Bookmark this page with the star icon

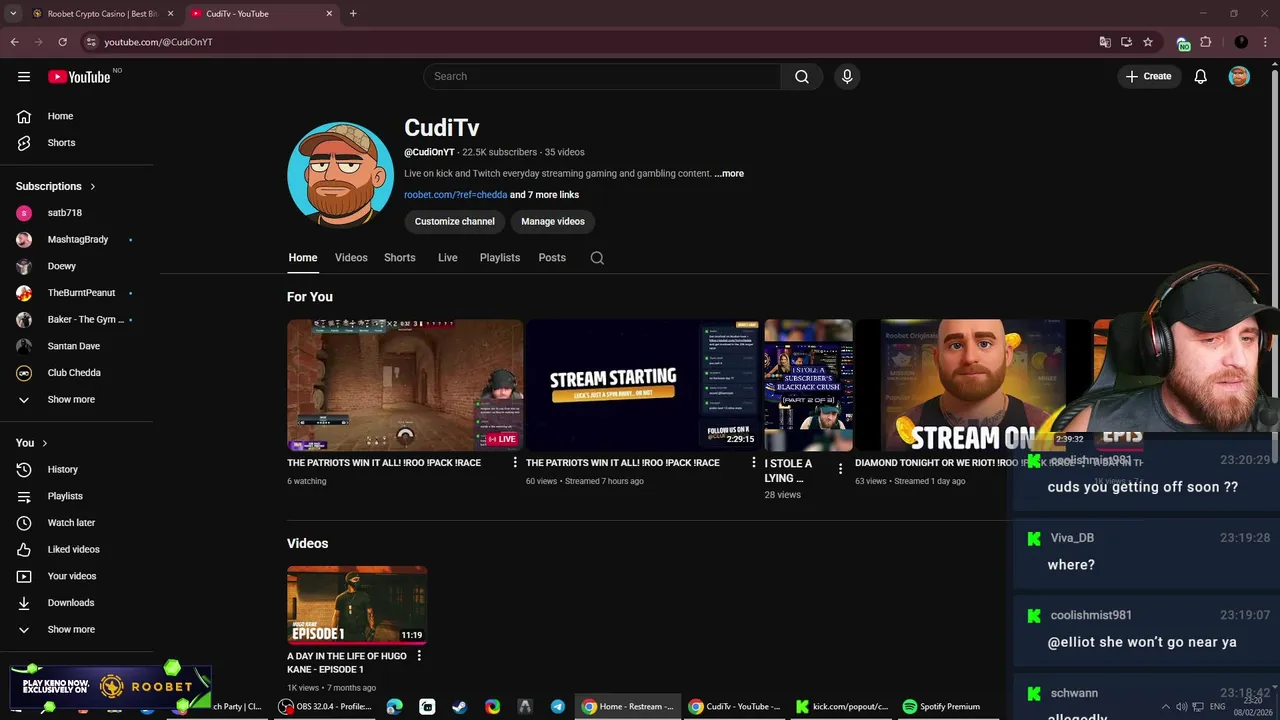(x=1148, y=42)
